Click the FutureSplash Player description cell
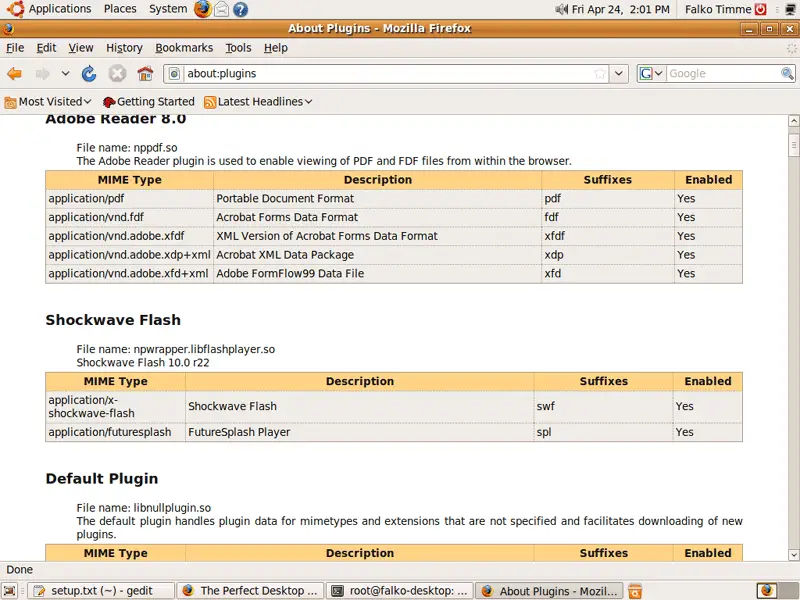Image resolution: width=800 pixels, height=600 pixels. click(x=360, y=432)
